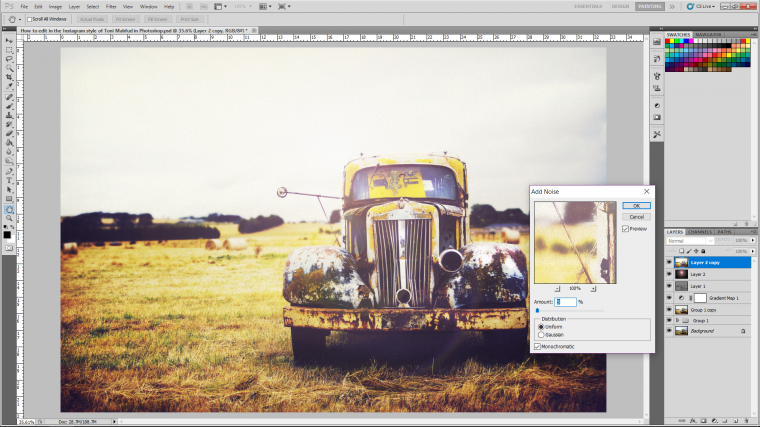This screenshot has width=760, height=427.
Task: Toggle the Preview checkbox in Add Noise
Action: [625, 229]
